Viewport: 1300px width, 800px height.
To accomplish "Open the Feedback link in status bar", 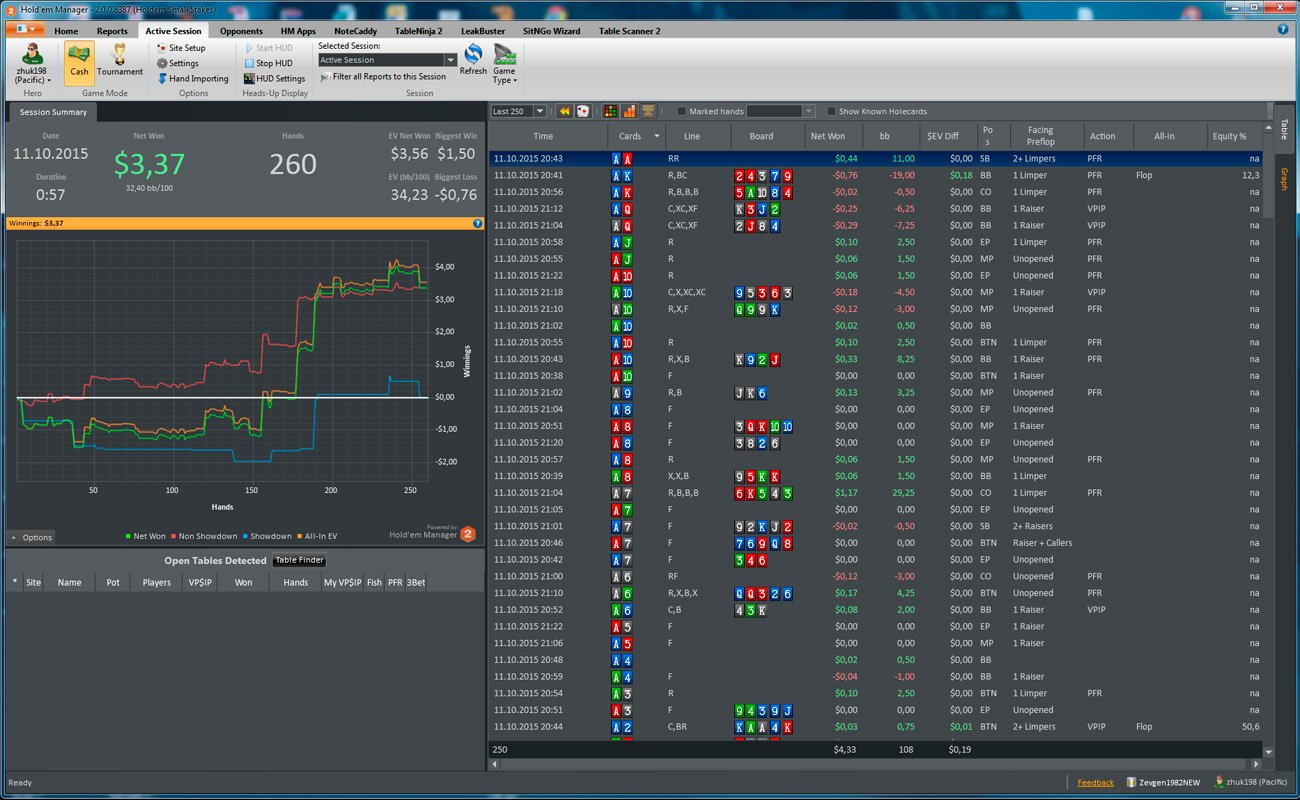I will [1095, 783].
